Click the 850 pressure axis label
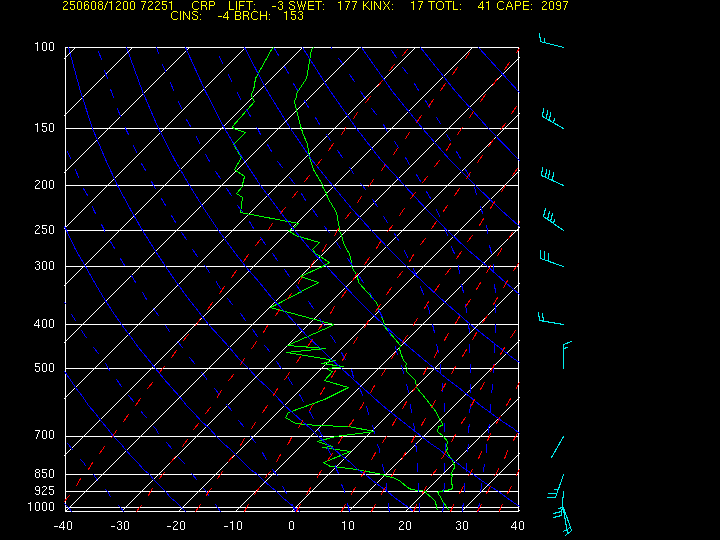 point(45,473)
